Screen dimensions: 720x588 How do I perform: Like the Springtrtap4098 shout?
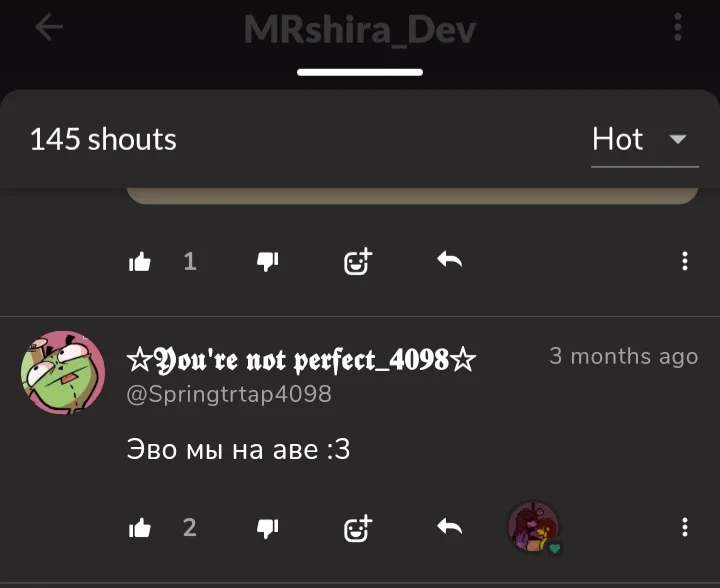pos(140,528)
